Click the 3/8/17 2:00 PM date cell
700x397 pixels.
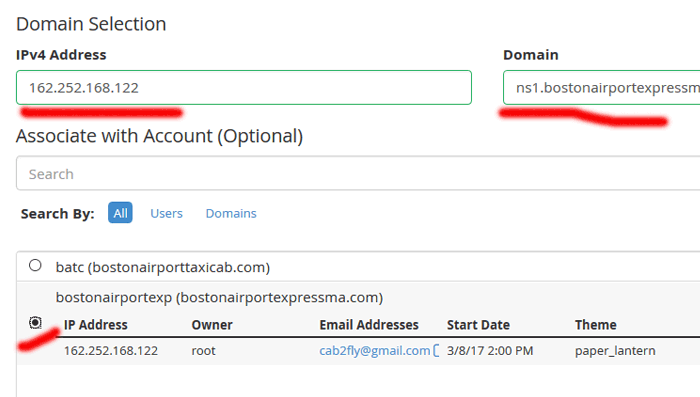pyautogui.click(x=490, y=351)
